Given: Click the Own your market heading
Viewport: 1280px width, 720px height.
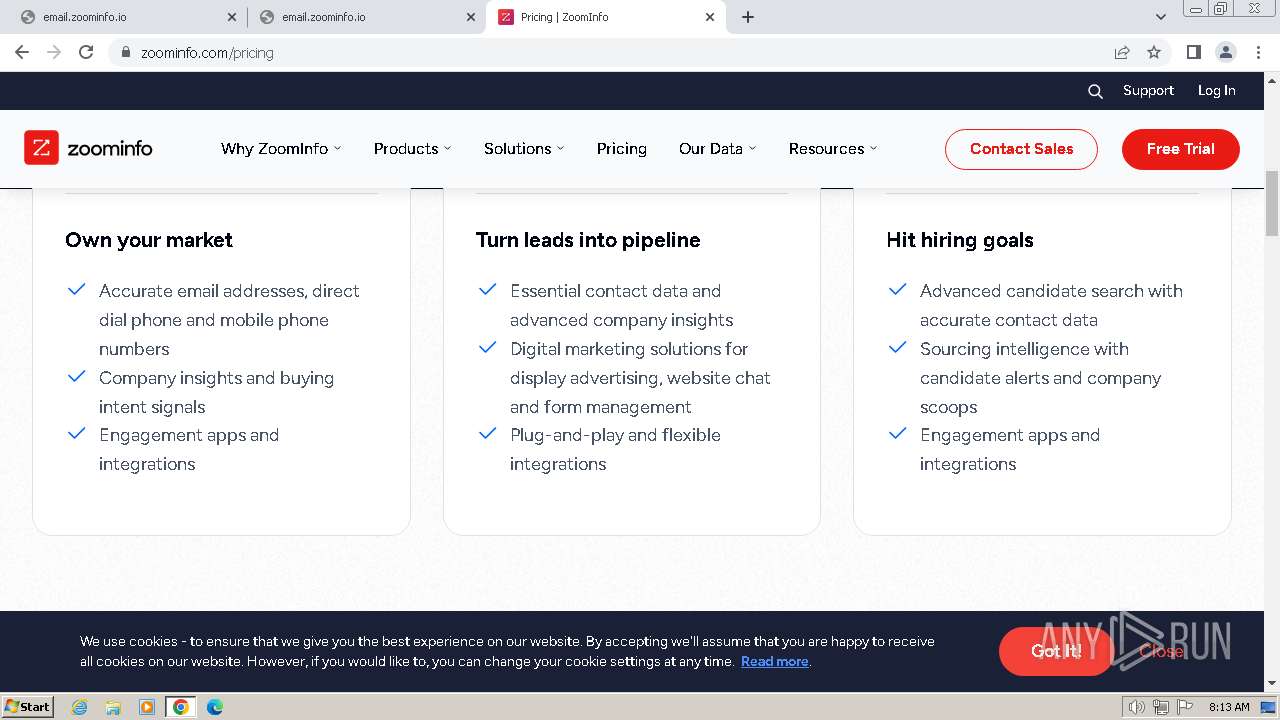Looking at the screenshot, I should click(149, 240).
